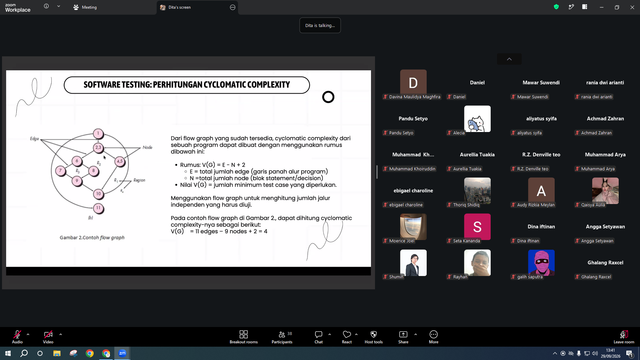The width and height of the screenshot is (640, 360).
Task: Toggle the view layout icon in title bar
Action: (x=585, y=7)
